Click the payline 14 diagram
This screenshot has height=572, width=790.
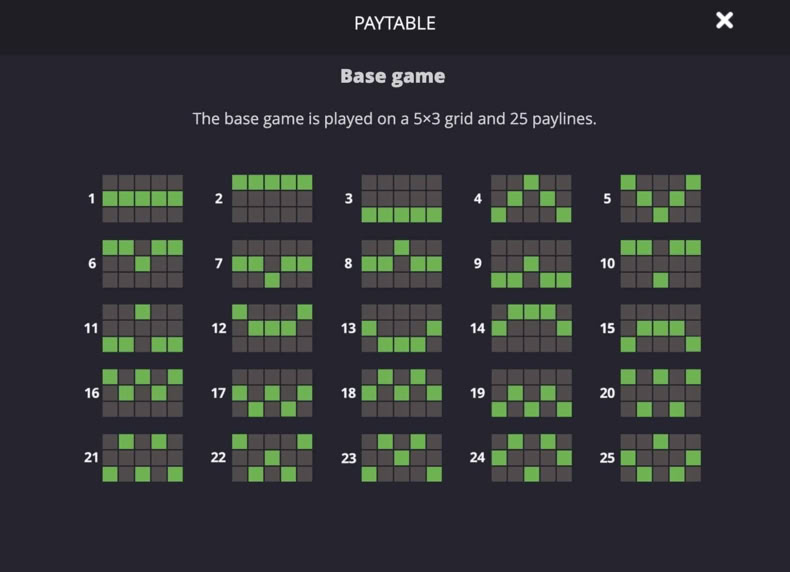pyautogui.click(x=531, y=328)
